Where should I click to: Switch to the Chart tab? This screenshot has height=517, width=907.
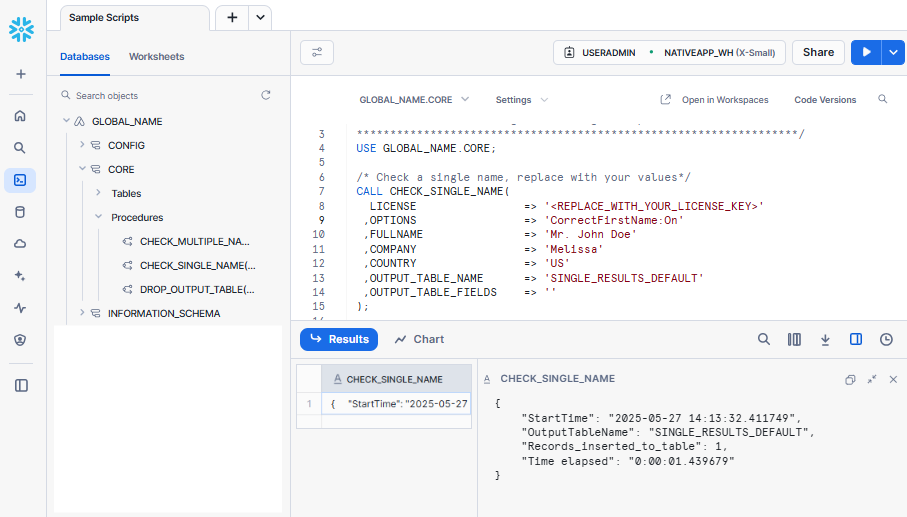coord(419,339)
